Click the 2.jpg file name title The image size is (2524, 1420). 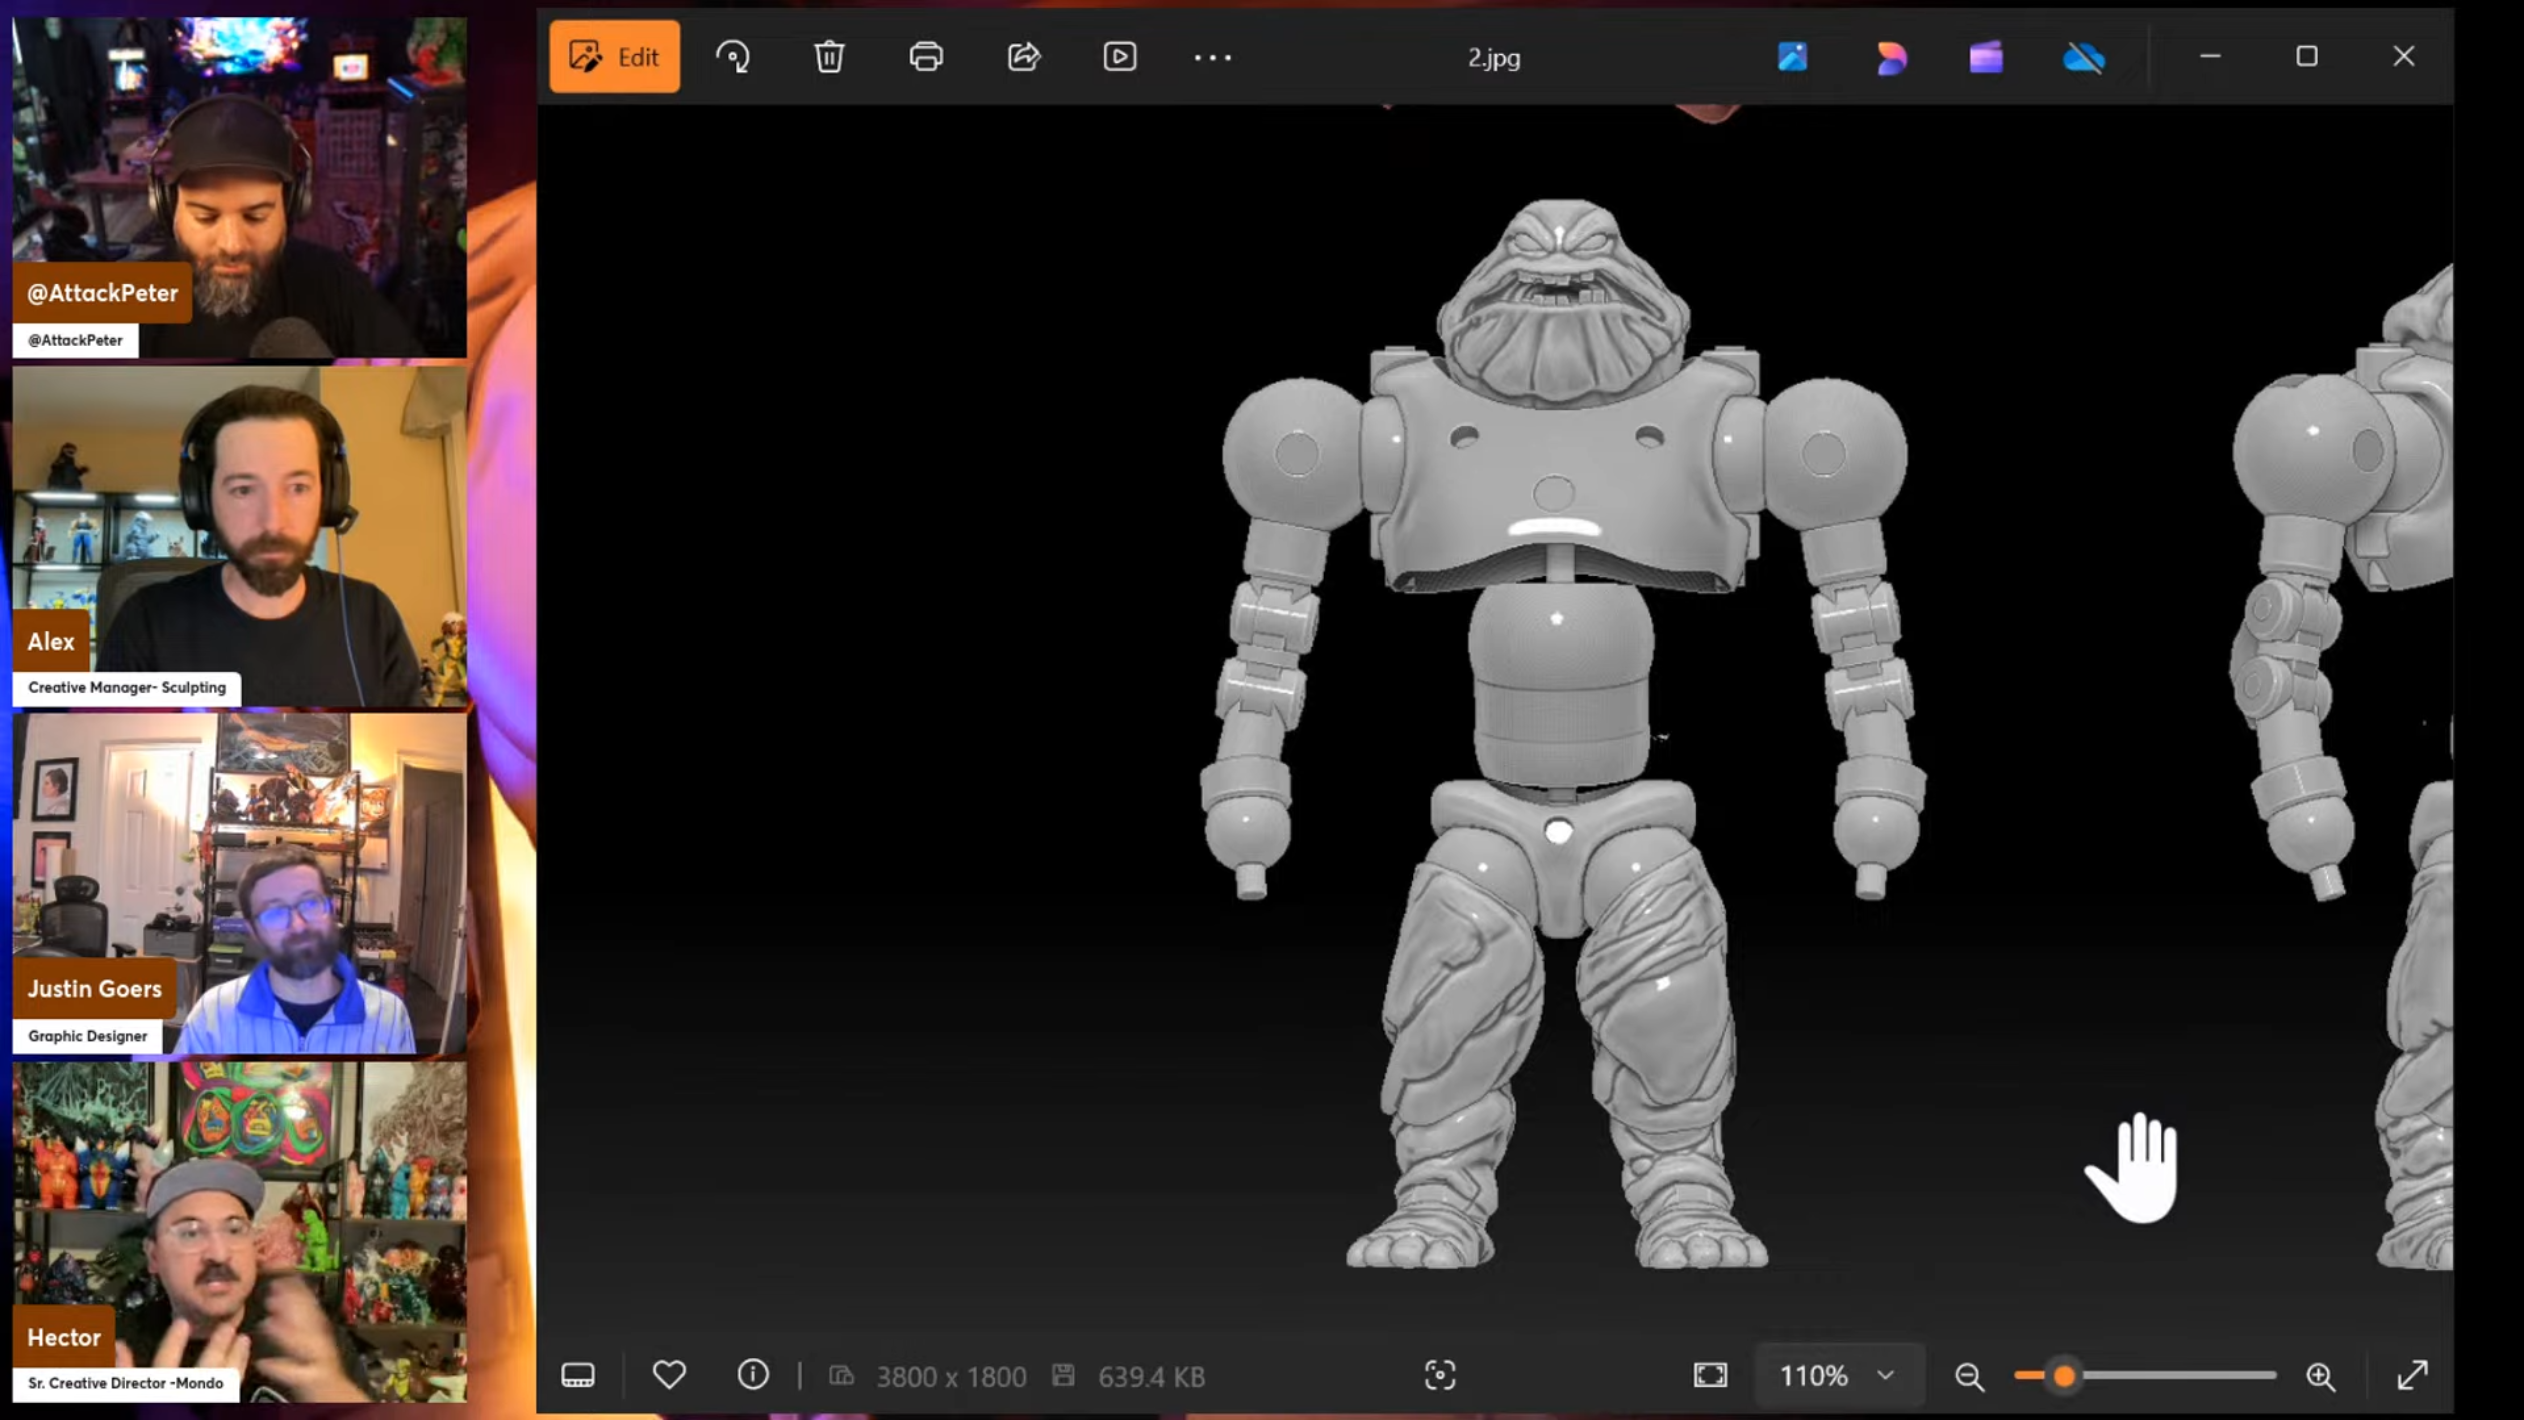pyautogui.click(x=1494, y=58)
